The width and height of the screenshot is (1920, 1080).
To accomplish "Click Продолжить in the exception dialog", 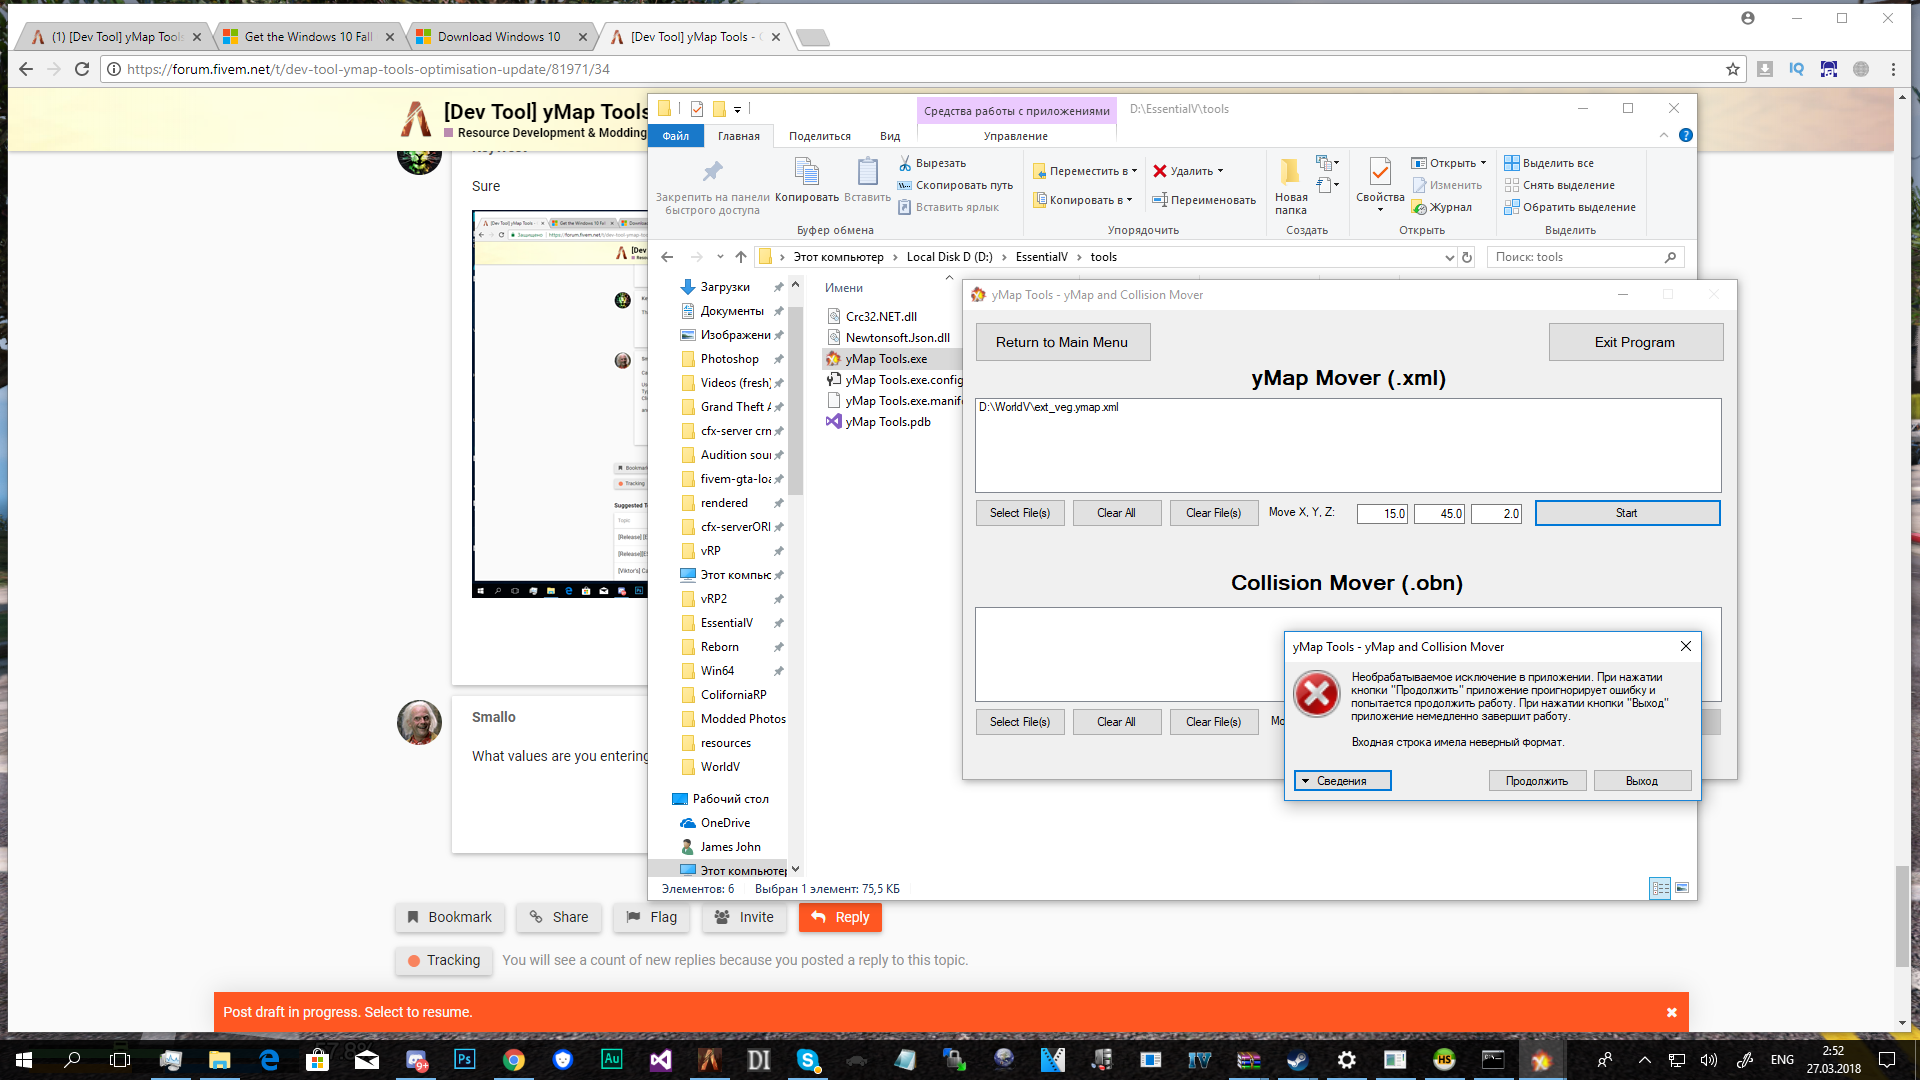I will click(1537, 780).
